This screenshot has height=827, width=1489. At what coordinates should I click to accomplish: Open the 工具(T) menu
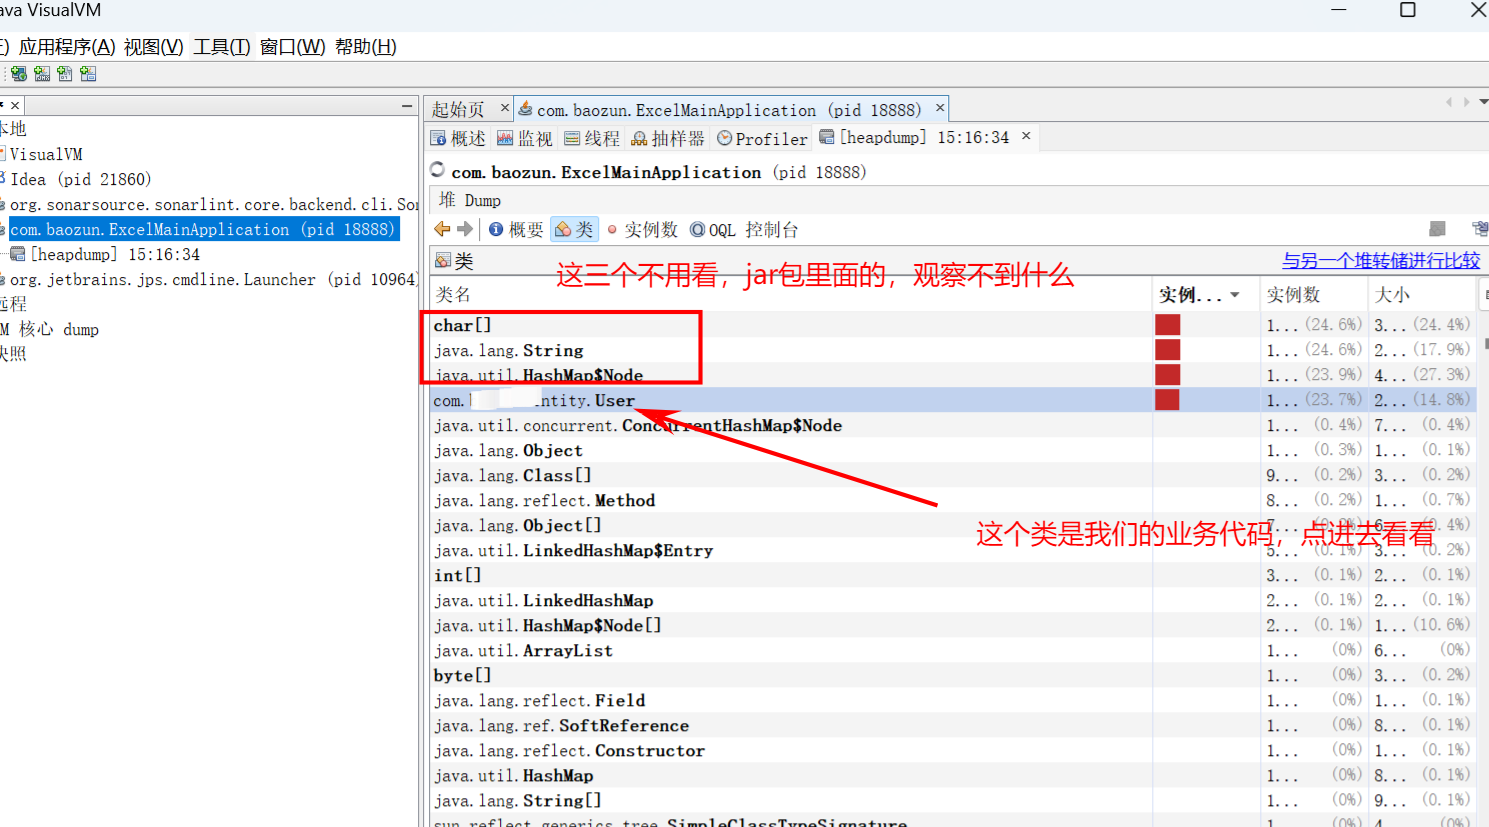tap(222, 47)
